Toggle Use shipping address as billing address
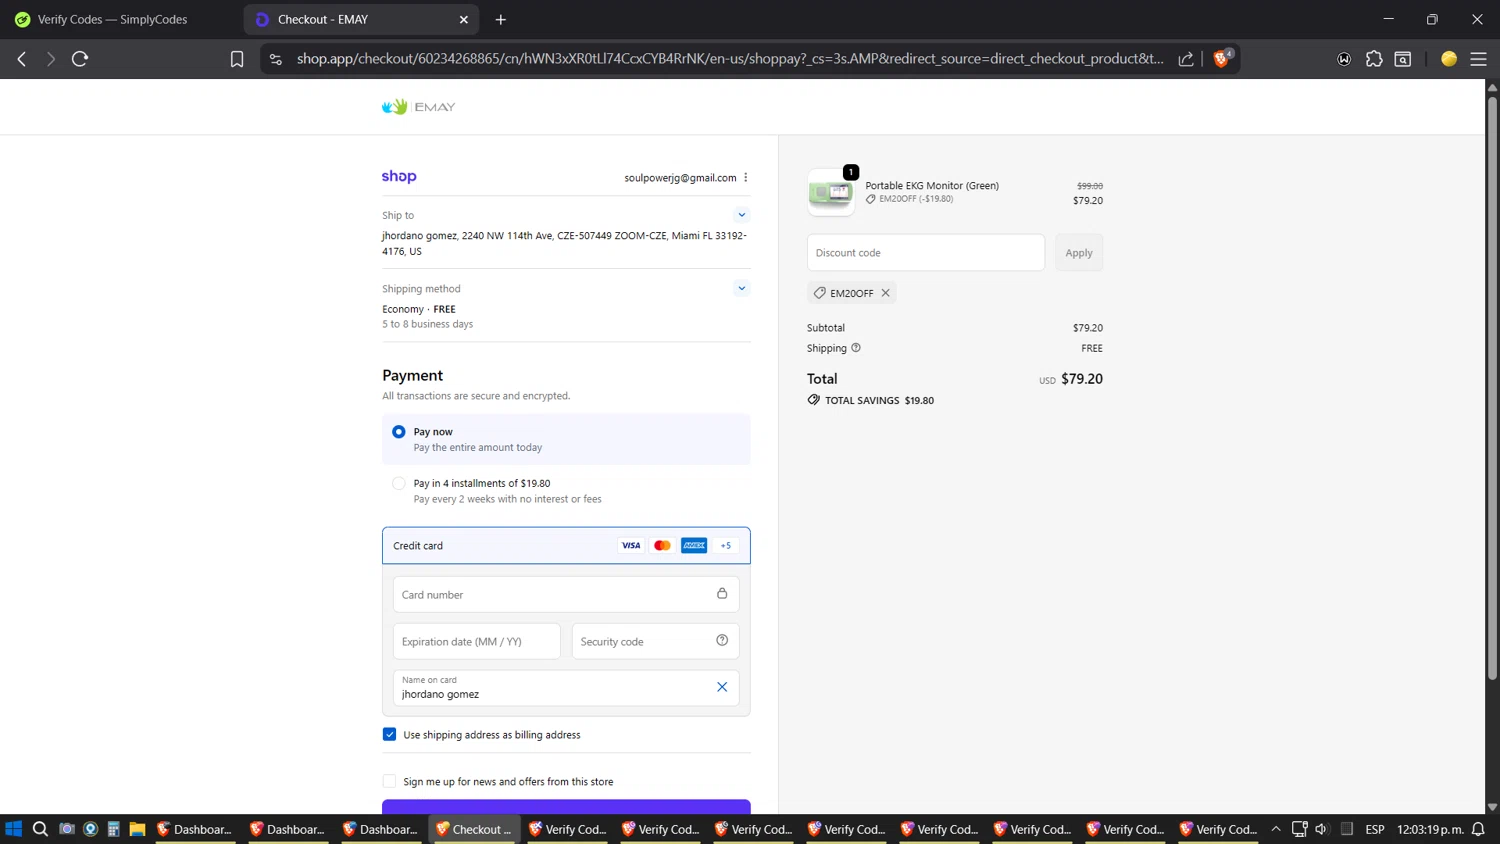This screenshot has height=844, width=1500. (390, 735)
